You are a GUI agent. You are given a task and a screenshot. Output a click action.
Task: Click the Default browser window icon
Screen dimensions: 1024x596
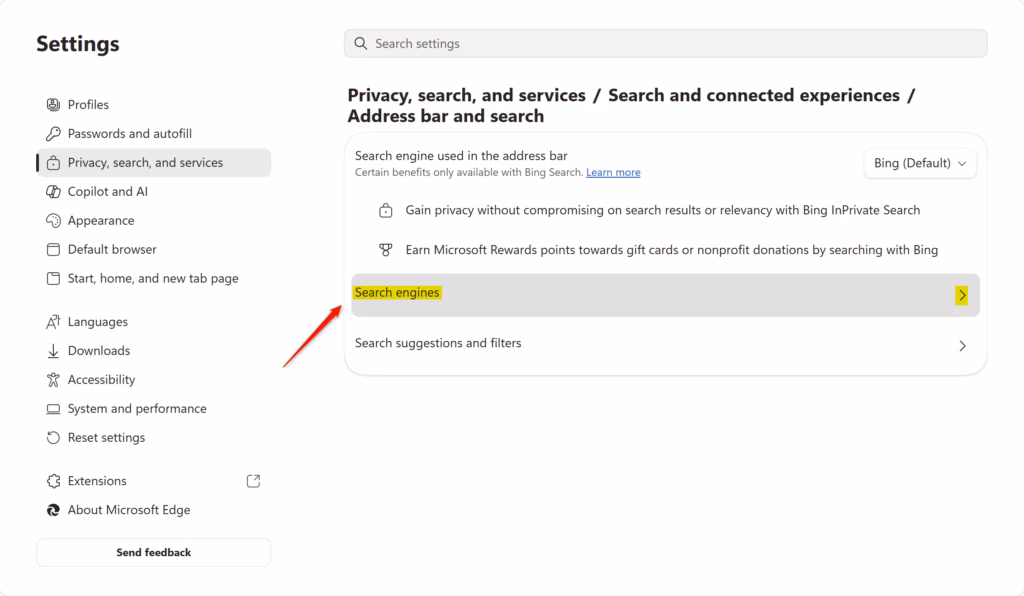(53, 249)
